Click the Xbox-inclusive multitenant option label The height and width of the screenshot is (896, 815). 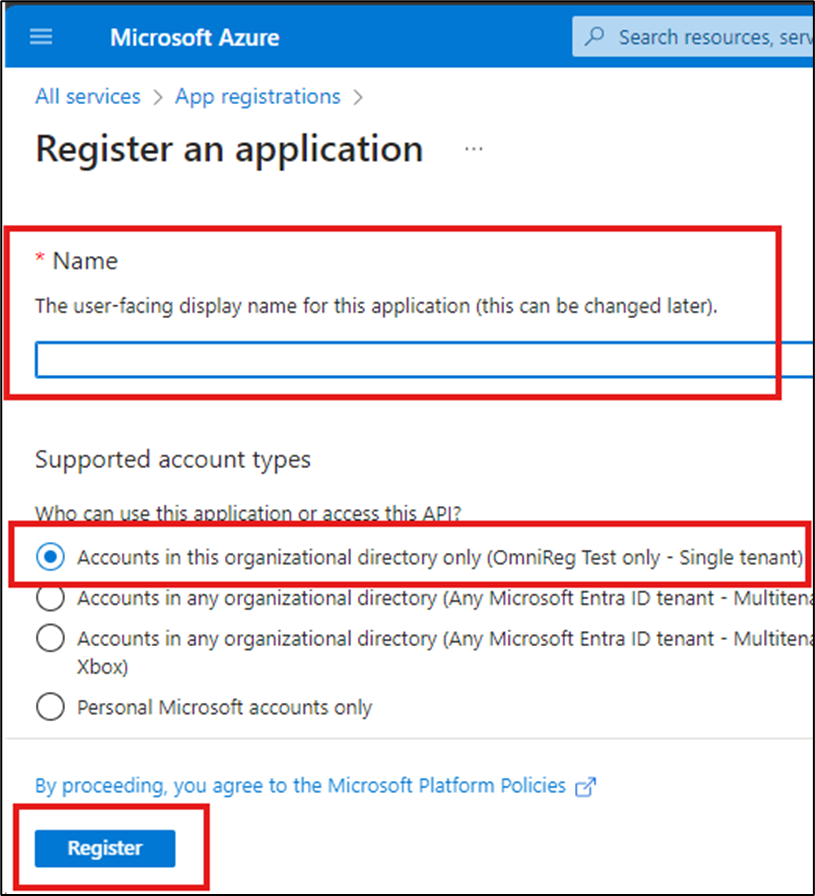pos(400,638)
